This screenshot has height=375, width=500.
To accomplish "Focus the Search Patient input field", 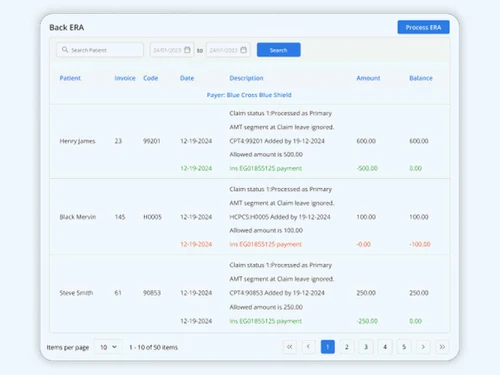I will click(100, 50).
